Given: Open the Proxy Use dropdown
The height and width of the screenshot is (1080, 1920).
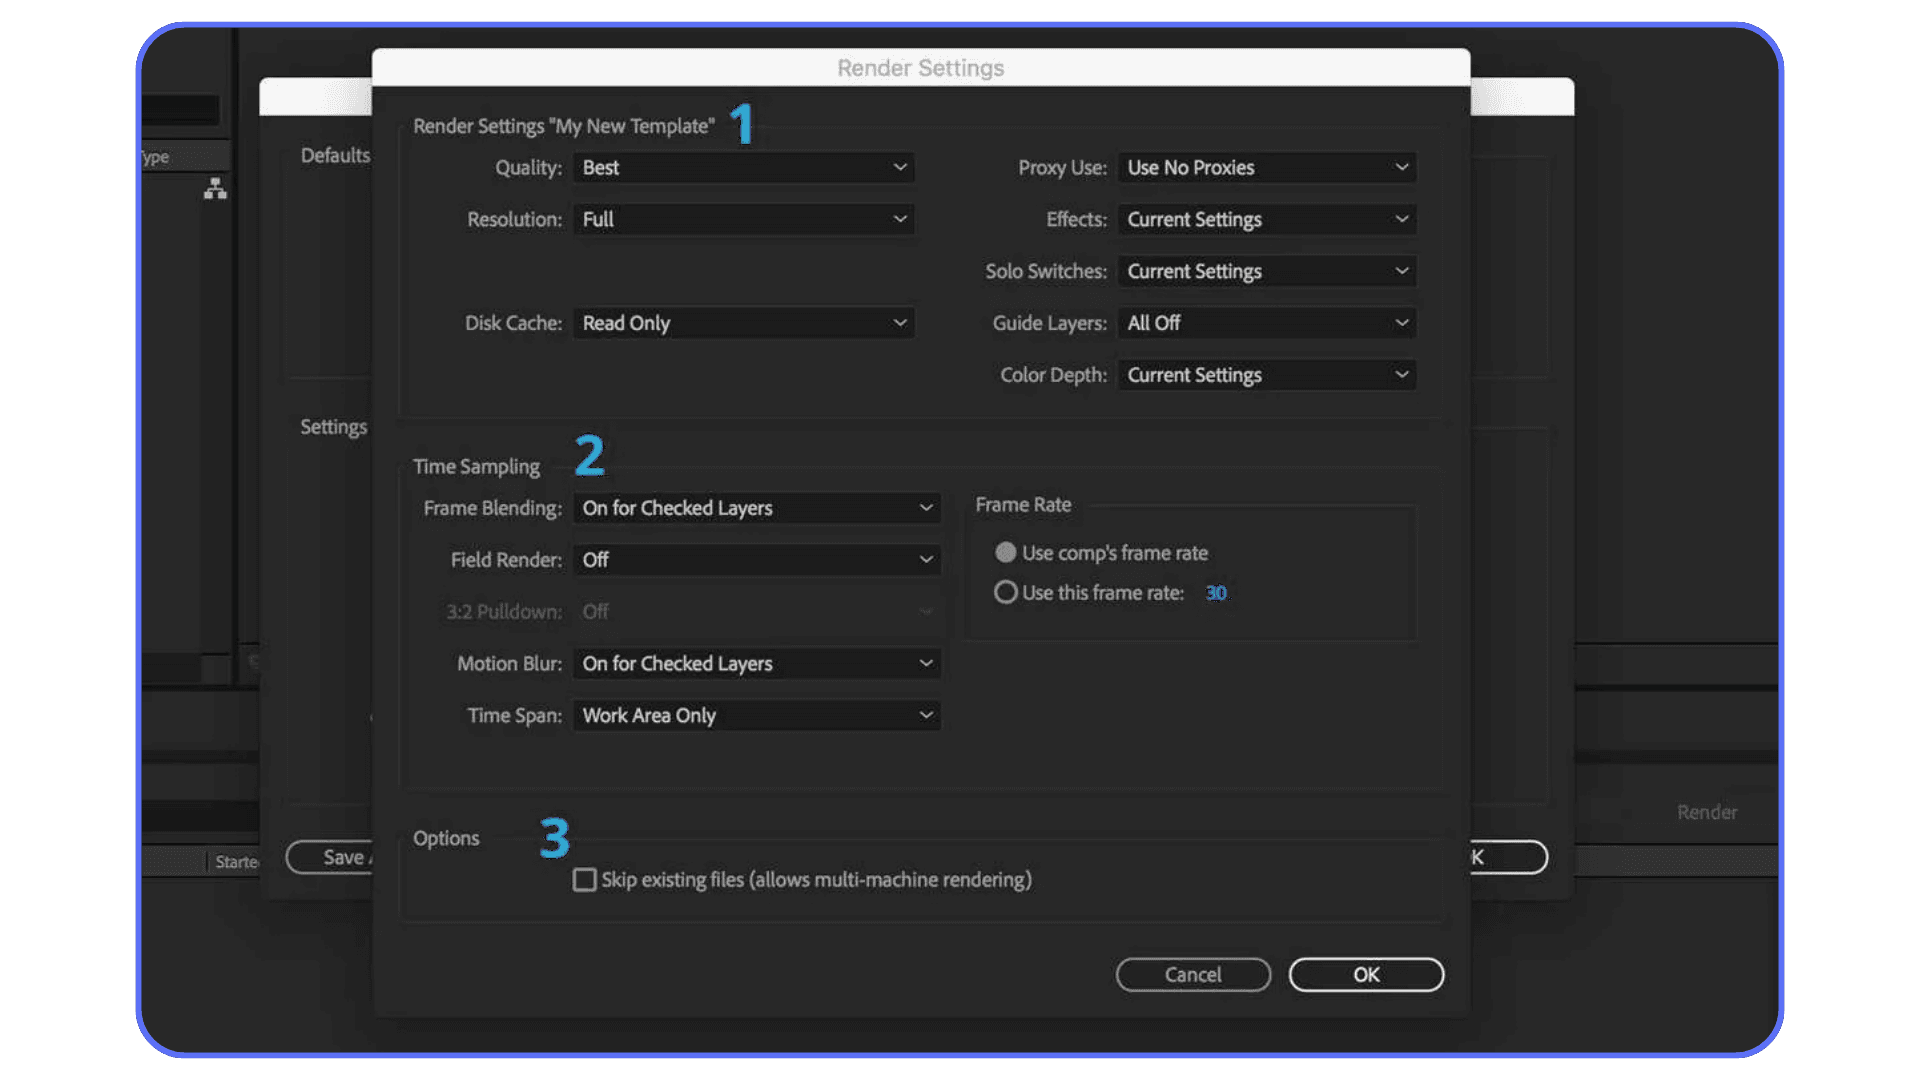Looking at the screenshot, I should coord(1266,167).
